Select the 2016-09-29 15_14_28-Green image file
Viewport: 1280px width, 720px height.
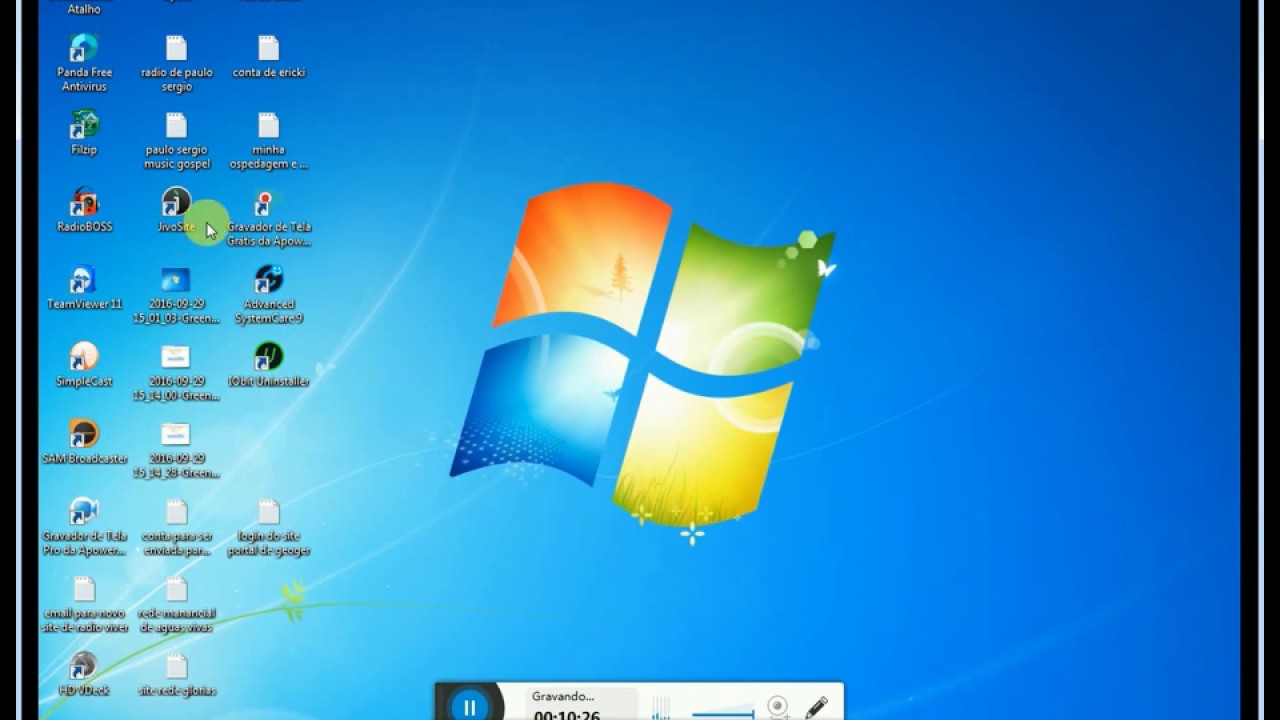(x=176, y=449)
